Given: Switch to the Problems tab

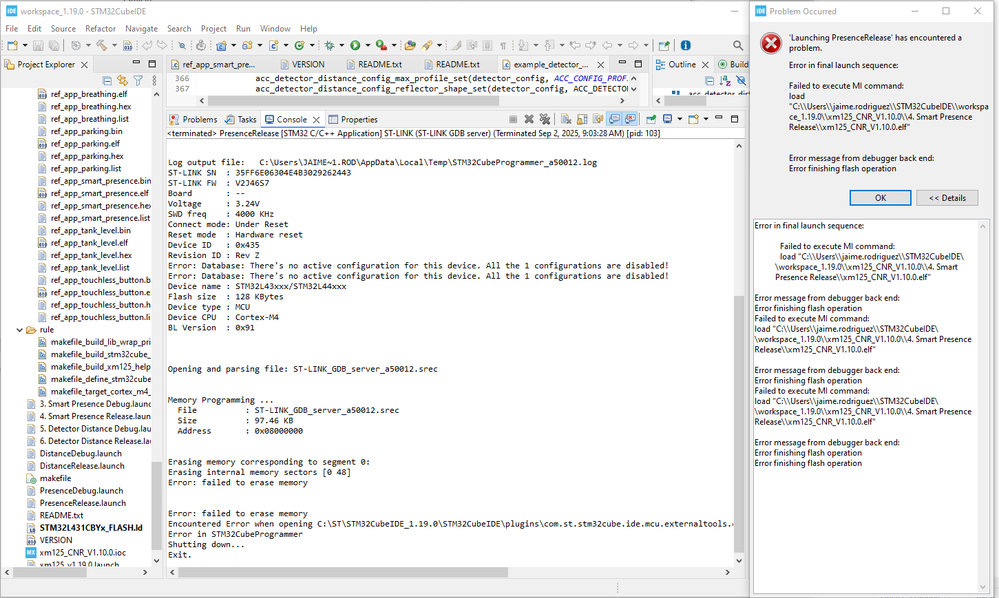Looking at the screenshot, I should pyautogui.click(x=194, y=120).
